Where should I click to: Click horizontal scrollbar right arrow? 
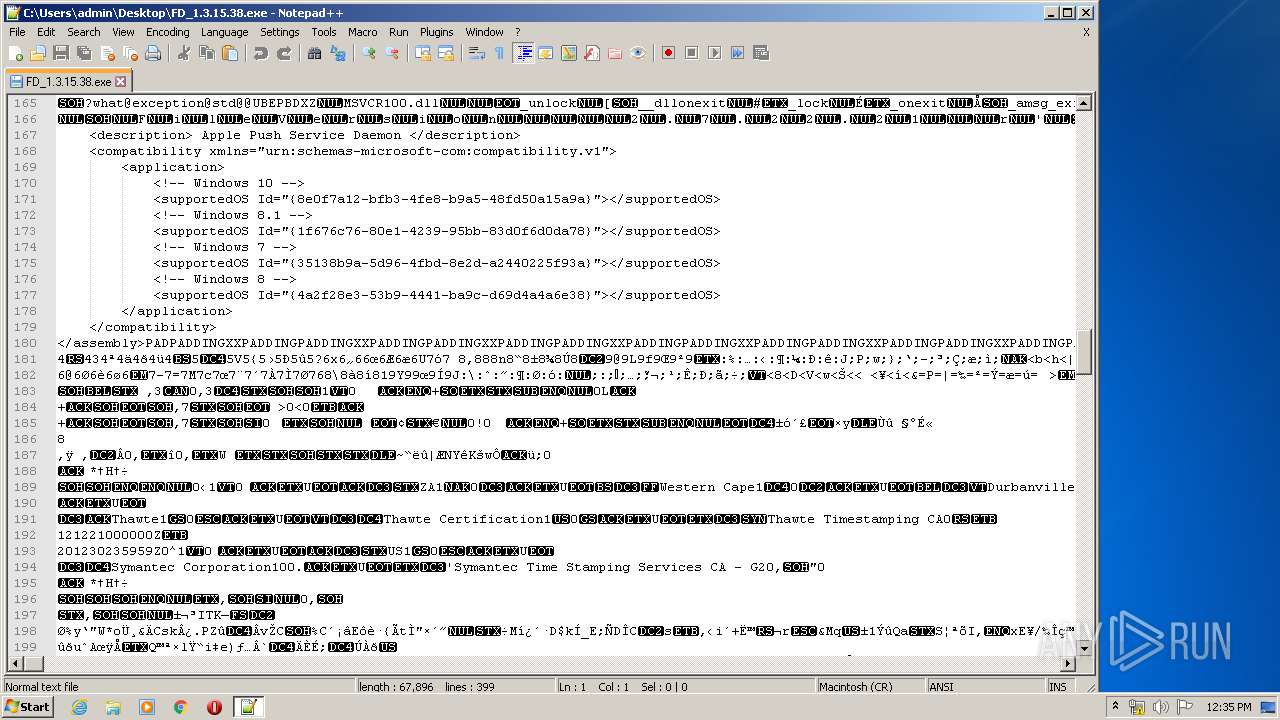pos(1068,663)
